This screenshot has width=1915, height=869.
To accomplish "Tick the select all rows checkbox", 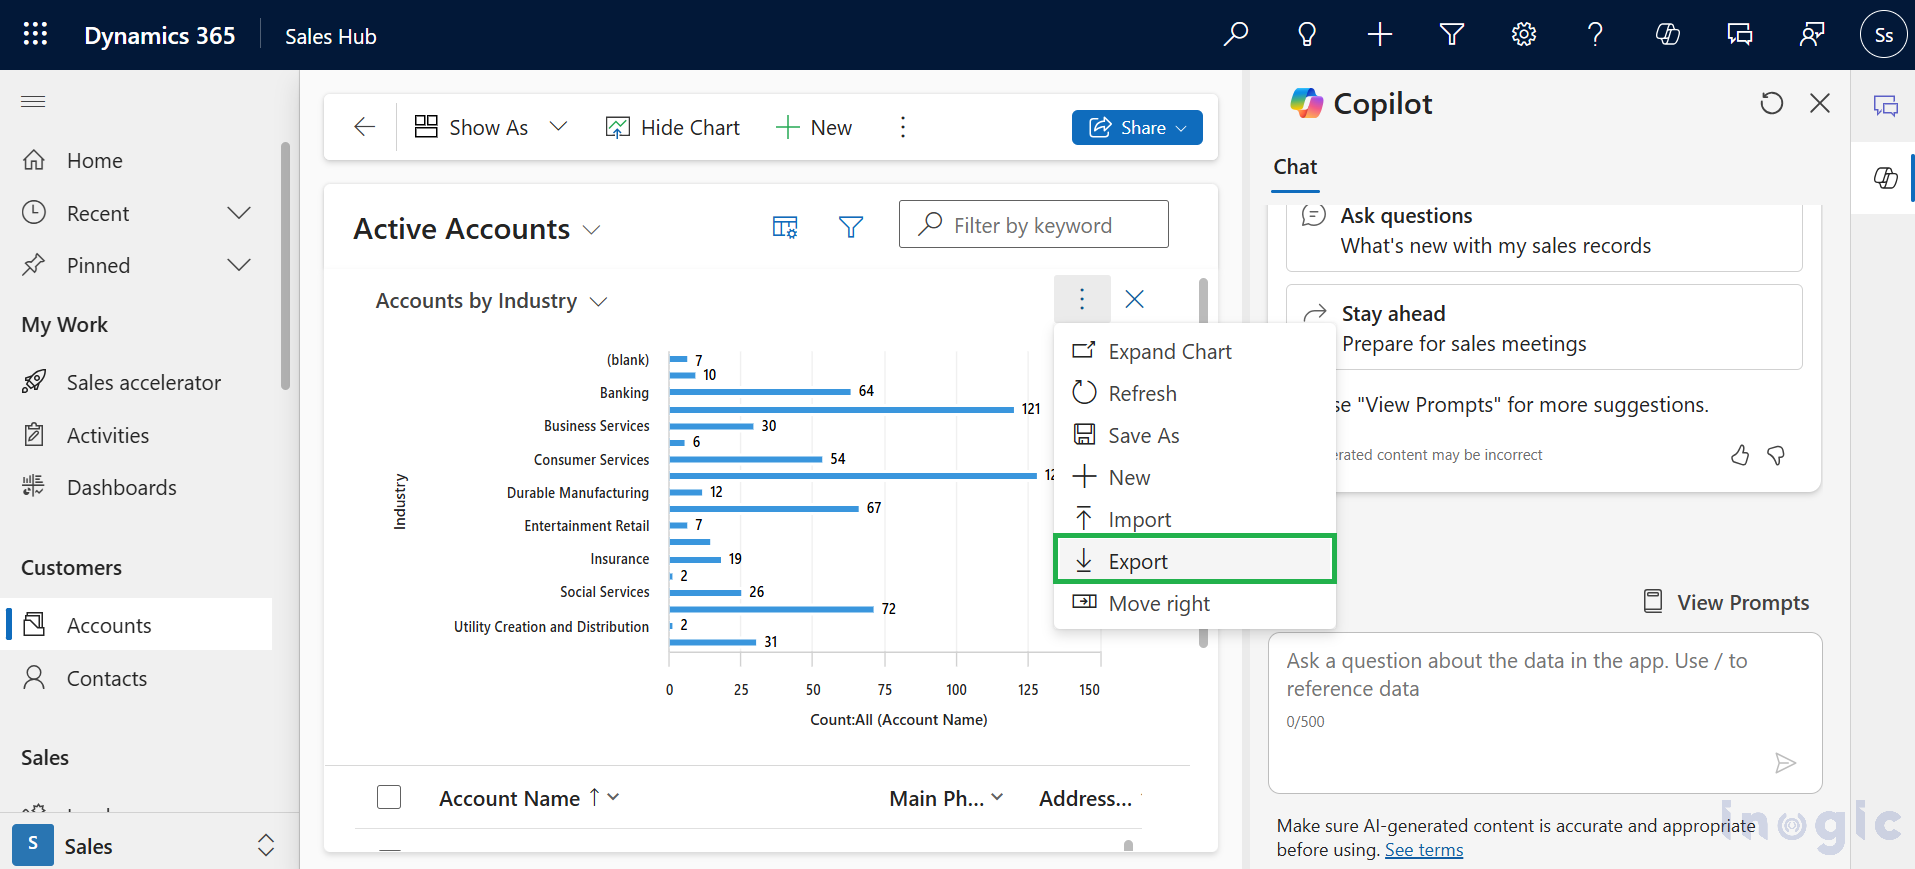I will click(x=389, y=797).
